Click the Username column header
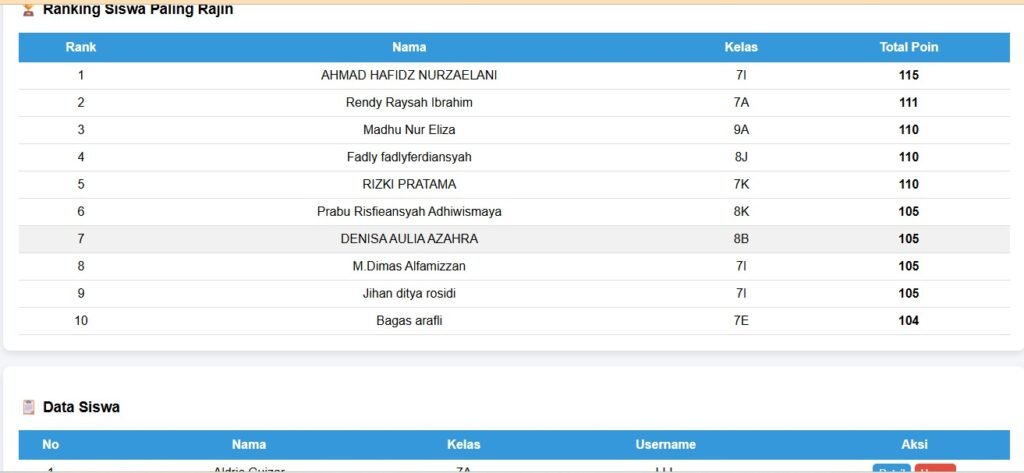The image size is (1024, 473). coord(665,444)
